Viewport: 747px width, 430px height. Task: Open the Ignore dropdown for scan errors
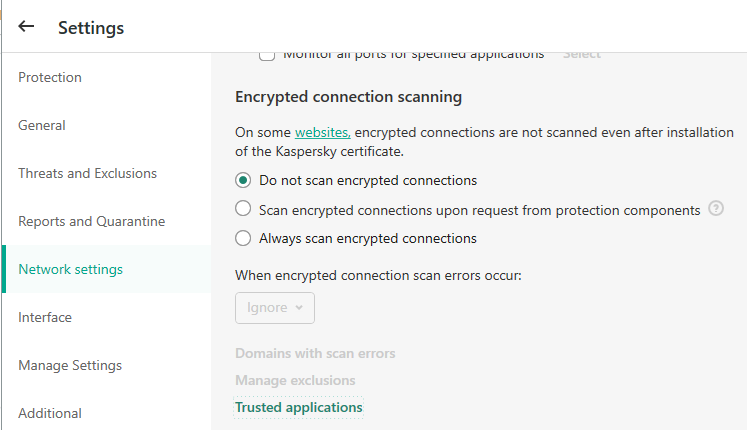[275, 308]
